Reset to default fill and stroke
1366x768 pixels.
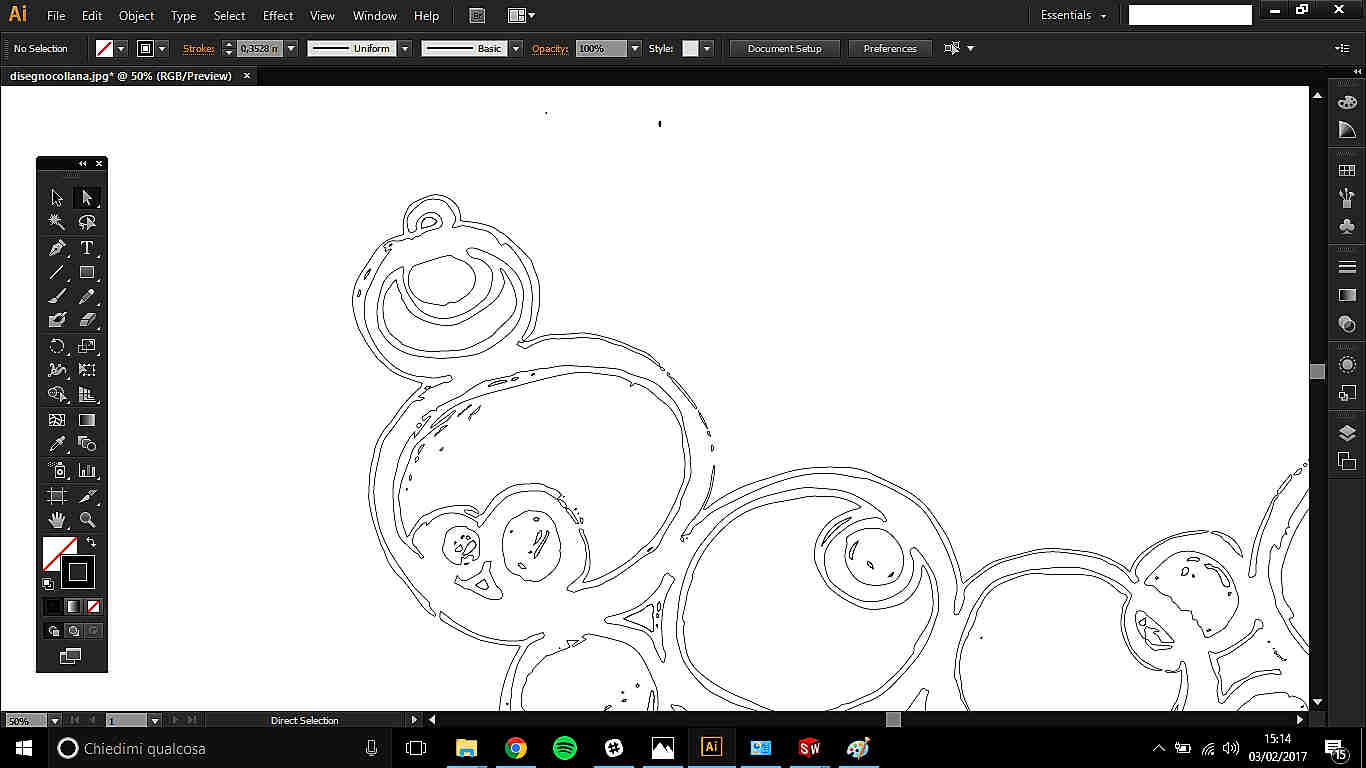48,584
